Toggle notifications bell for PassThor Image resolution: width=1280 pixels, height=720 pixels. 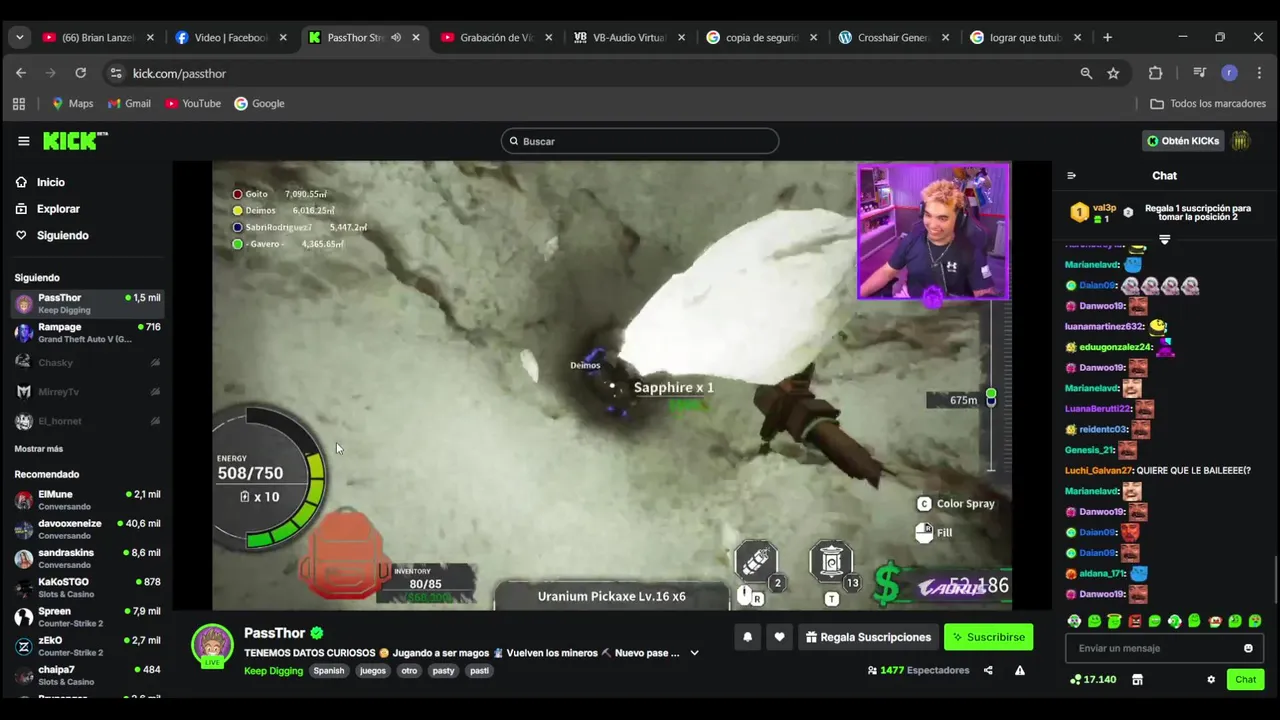747,637
